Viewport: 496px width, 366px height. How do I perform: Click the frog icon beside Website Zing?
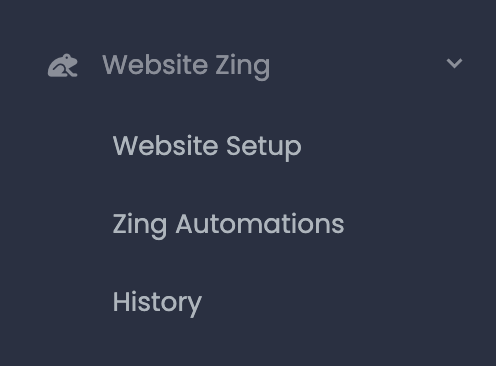[63, 65]
